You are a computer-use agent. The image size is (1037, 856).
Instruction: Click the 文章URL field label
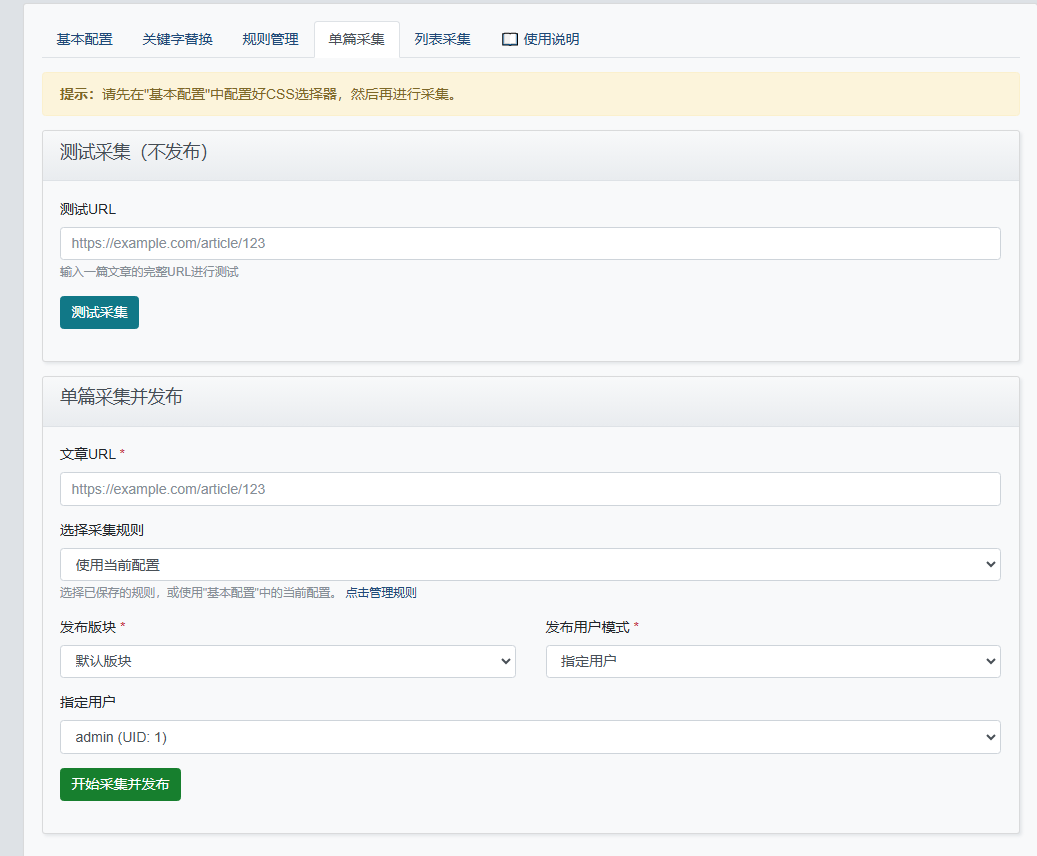(x=88, y=454)
